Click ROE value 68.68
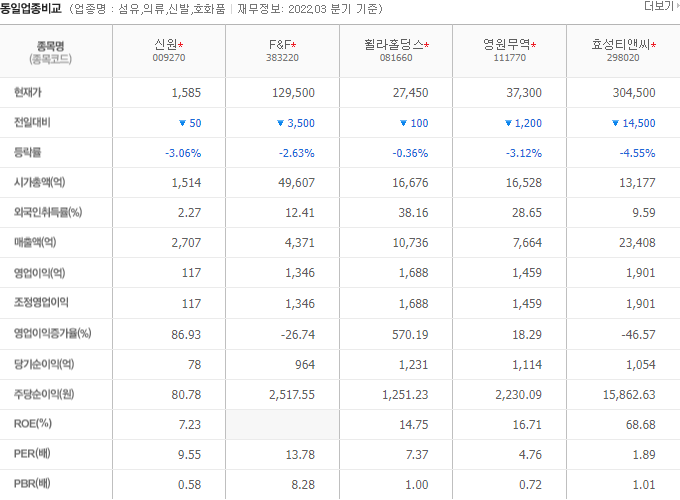The height and width of the screenshot is (500, 680). pos(641,425)
